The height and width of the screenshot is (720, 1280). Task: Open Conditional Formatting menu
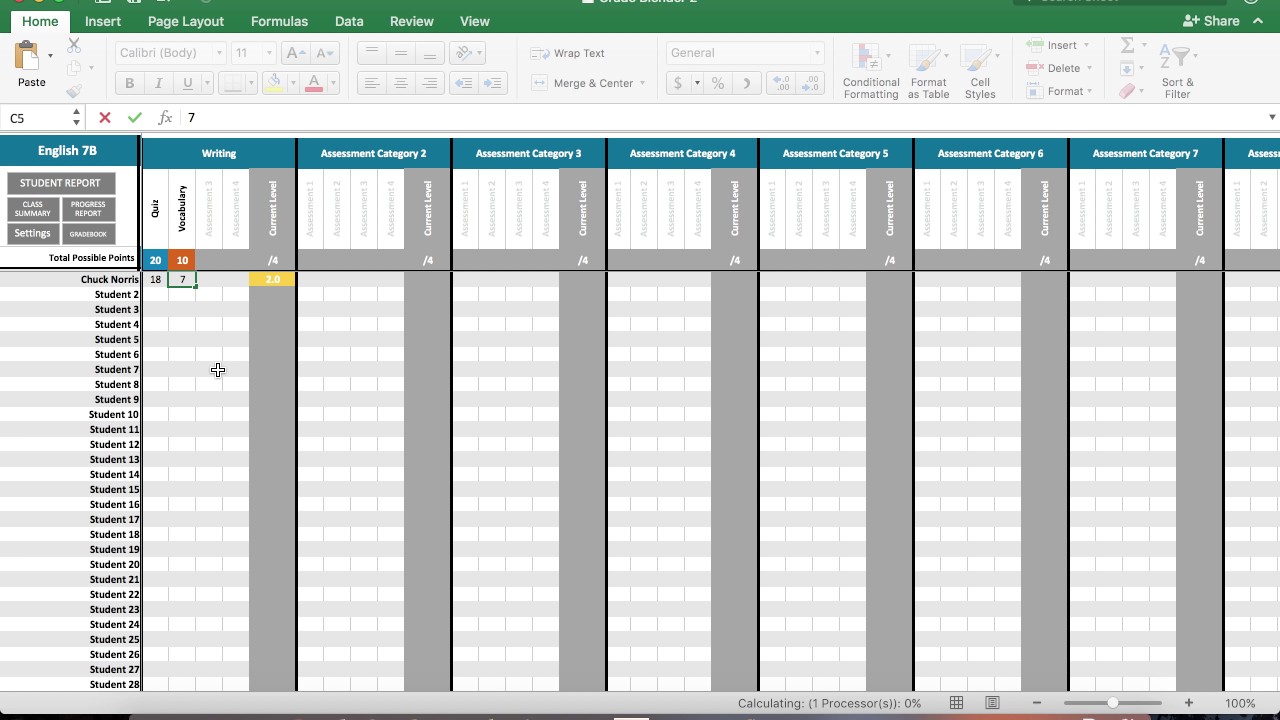pos(870,71)
